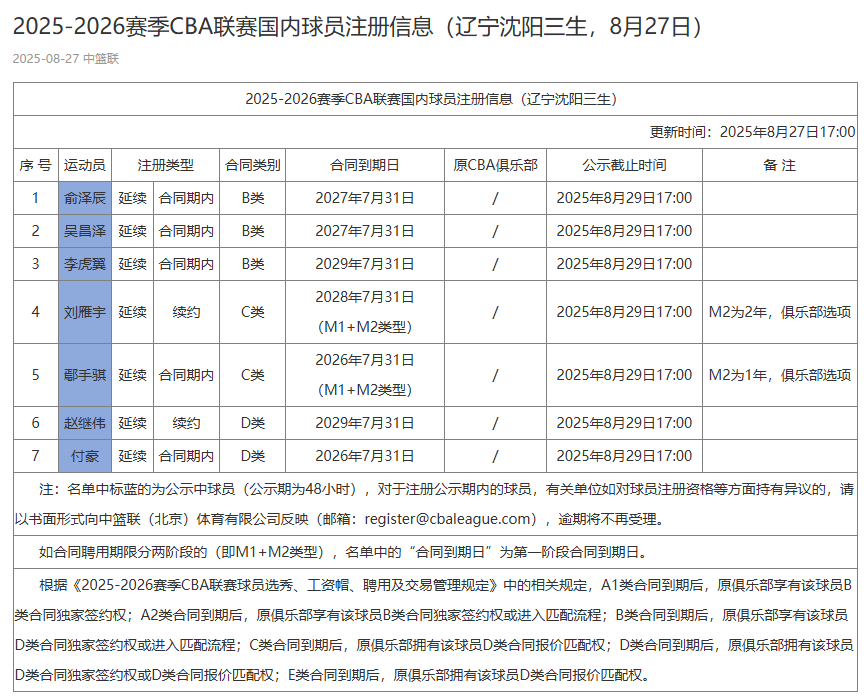The width and height of the screenshot is (865, 699).
Task: Click 续约 in 赵继伟's row
Action: [x=186, y=423]
